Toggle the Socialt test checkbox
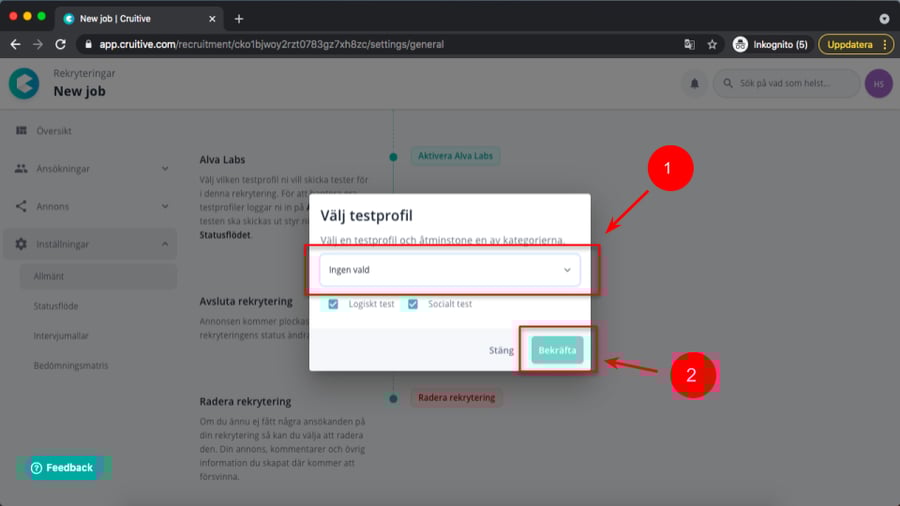 coord(412,304)
